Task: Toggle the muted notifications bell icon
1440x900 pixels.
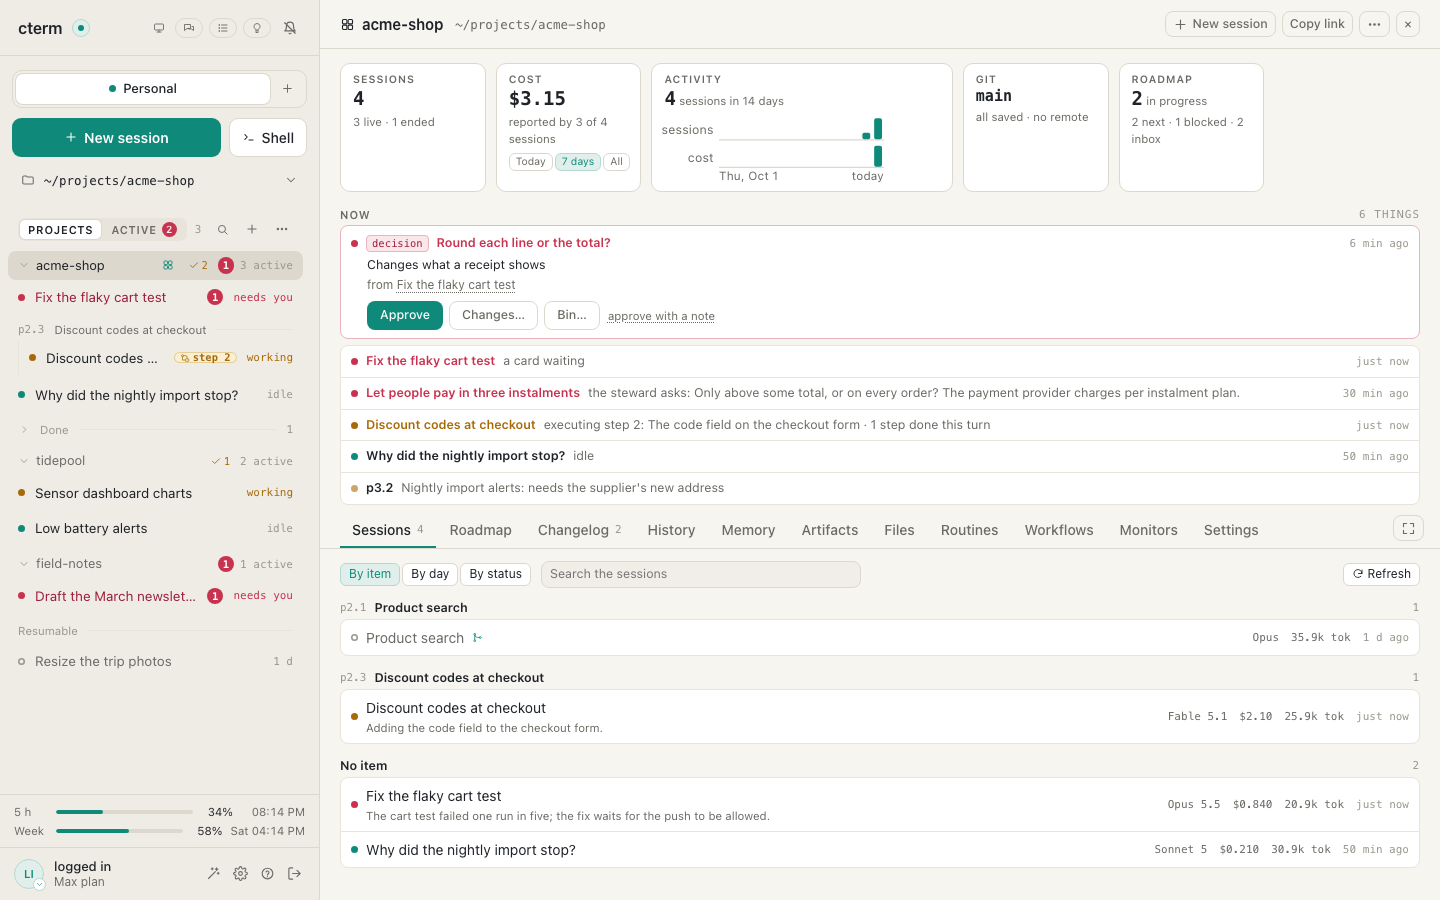Action: click(290, 28)
